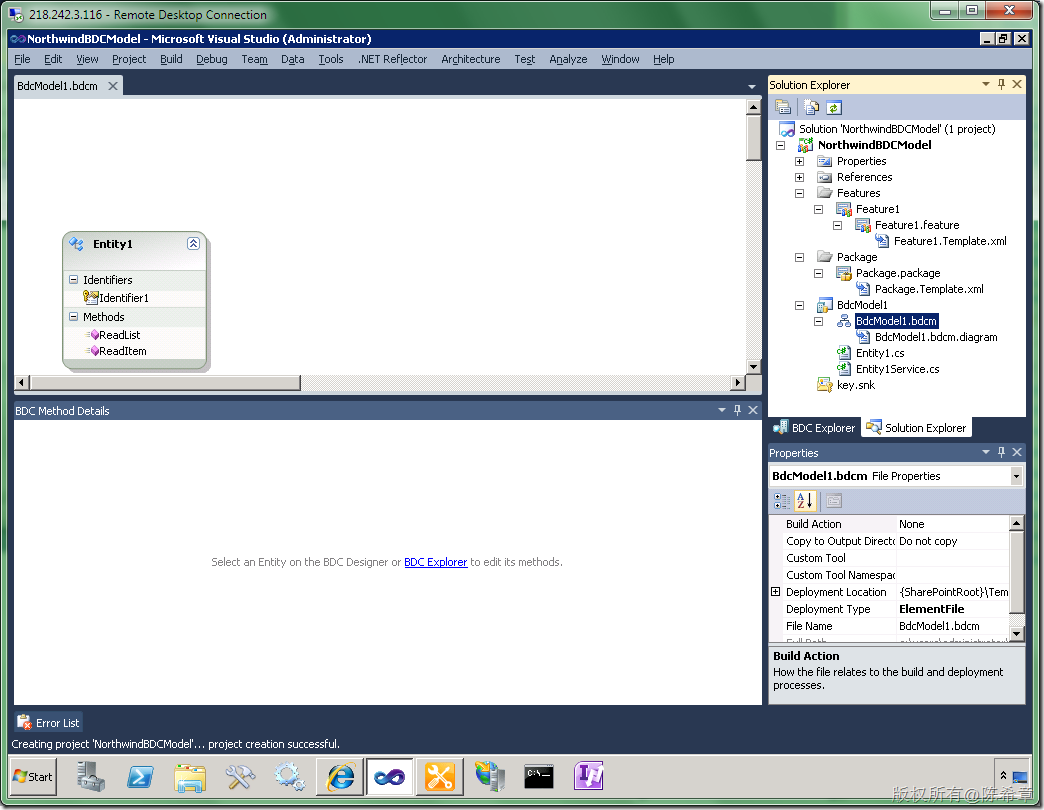Pin the Solution Explorer panel
Screen dimensions: 1044x810
(x=1001, y=85)
